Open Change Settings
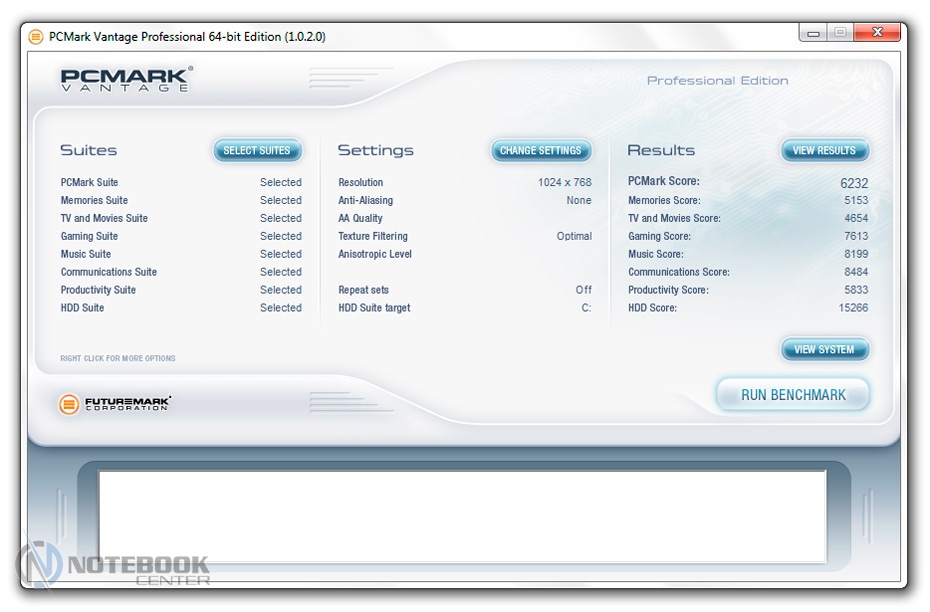The width and height of the screenshot is (930, 612). pos(540,151)
